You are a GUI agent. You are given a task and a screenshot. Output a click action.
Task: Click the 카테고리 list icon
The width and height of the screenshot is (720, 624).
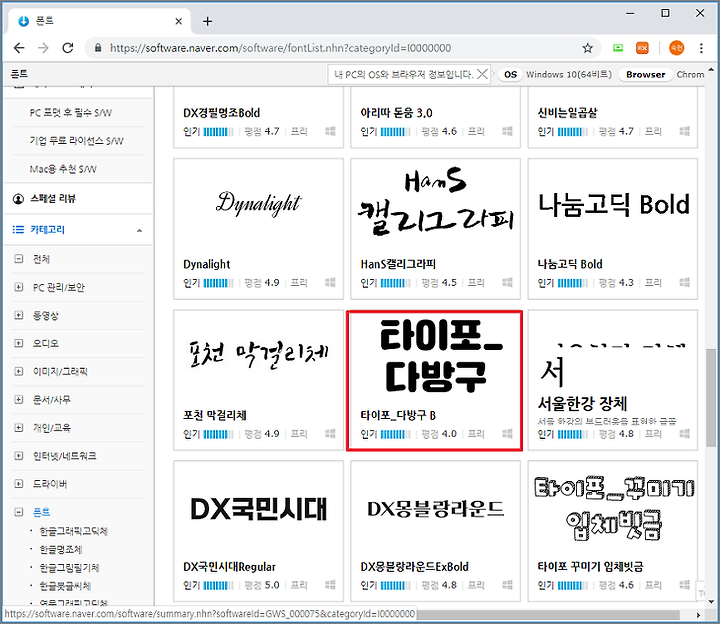(x=18, y=229)
